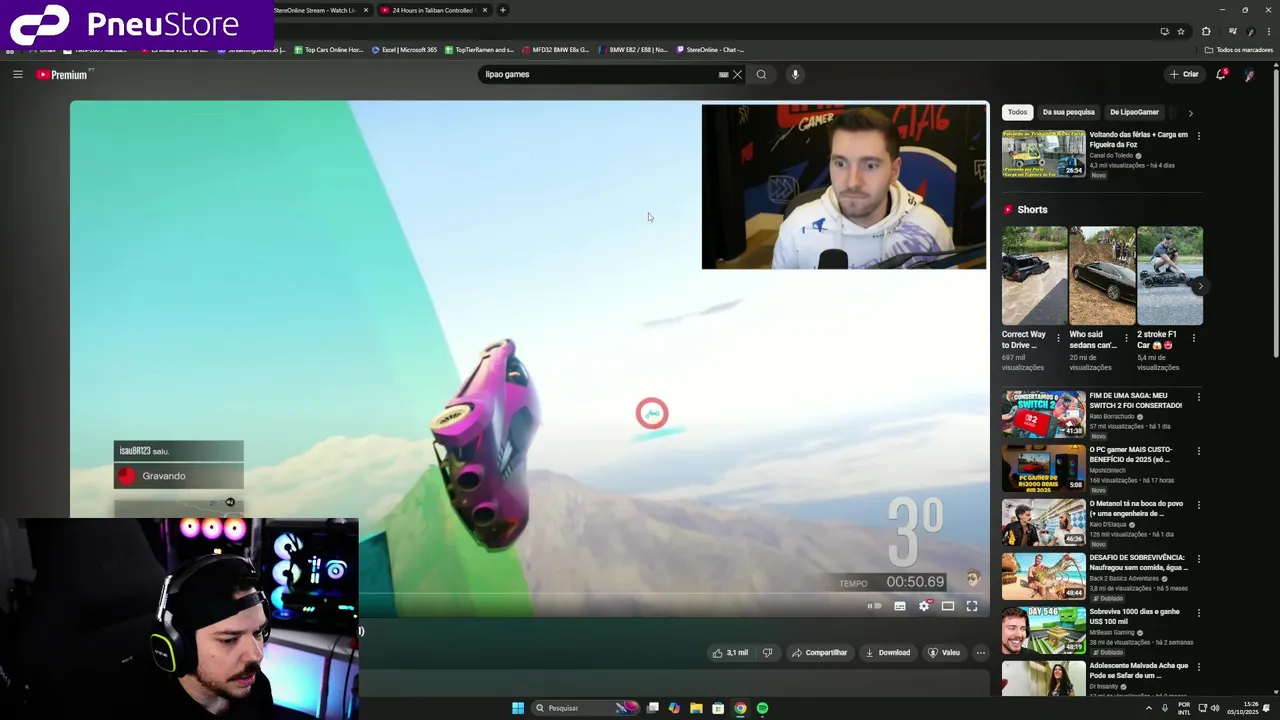
Task: Go to YouTube Premium home logo
Action: 63,75
